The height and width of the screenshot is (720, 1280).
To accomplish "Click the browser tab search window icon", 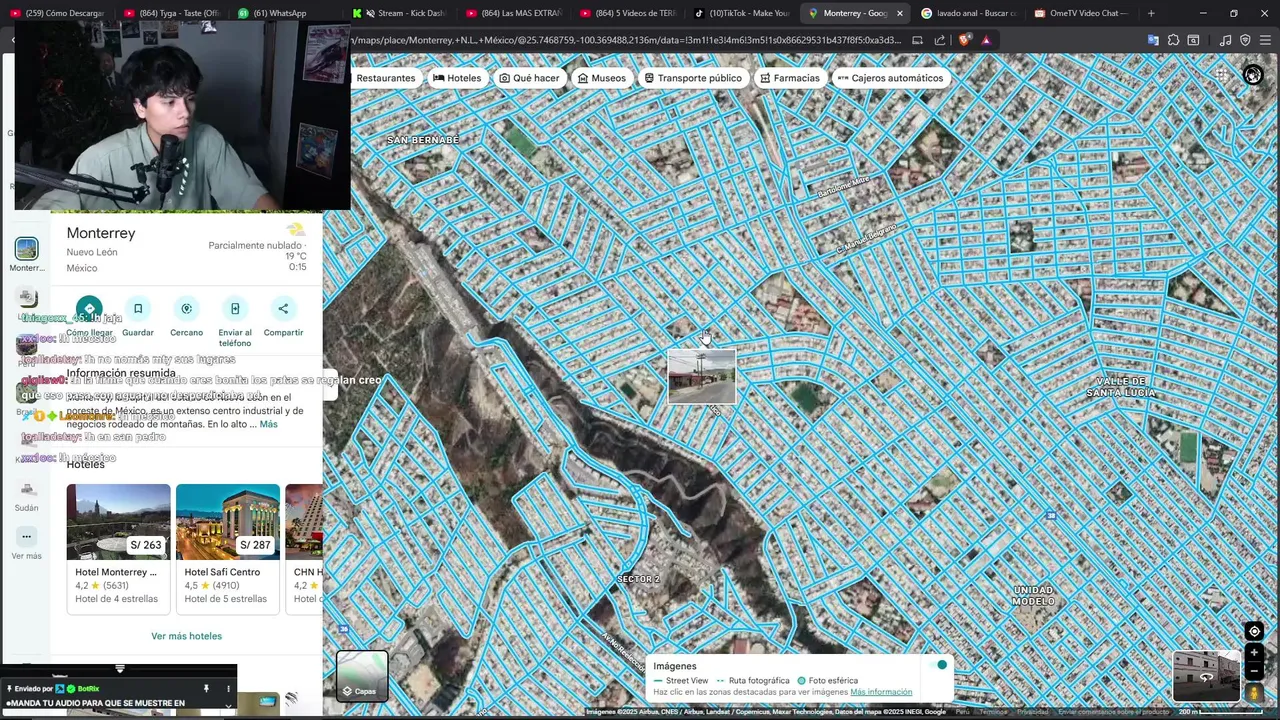I will [1193, 40].
